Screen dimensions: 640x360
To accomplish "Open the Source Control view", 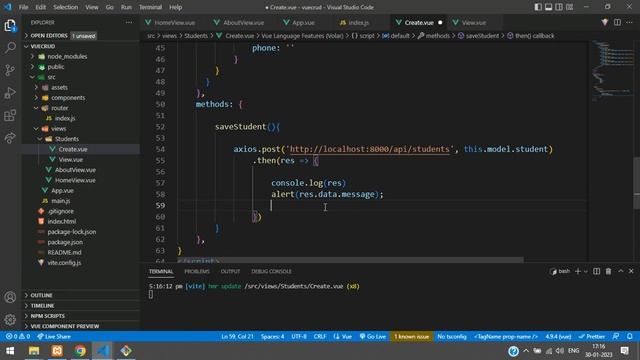I will click(10, 70).
